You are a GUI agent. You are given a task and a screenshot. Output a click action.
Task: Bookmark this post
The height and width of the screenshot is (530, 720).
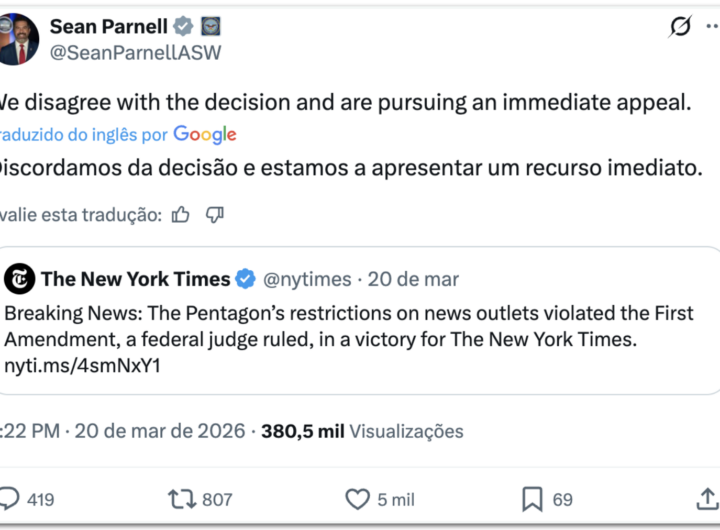[x=532, y=499]
